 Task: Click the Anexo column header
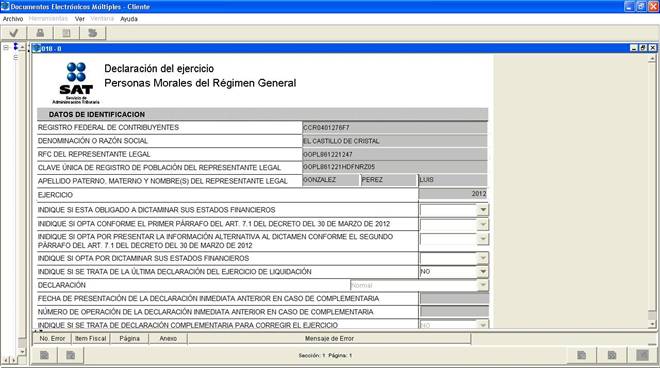tap(168, 339)
